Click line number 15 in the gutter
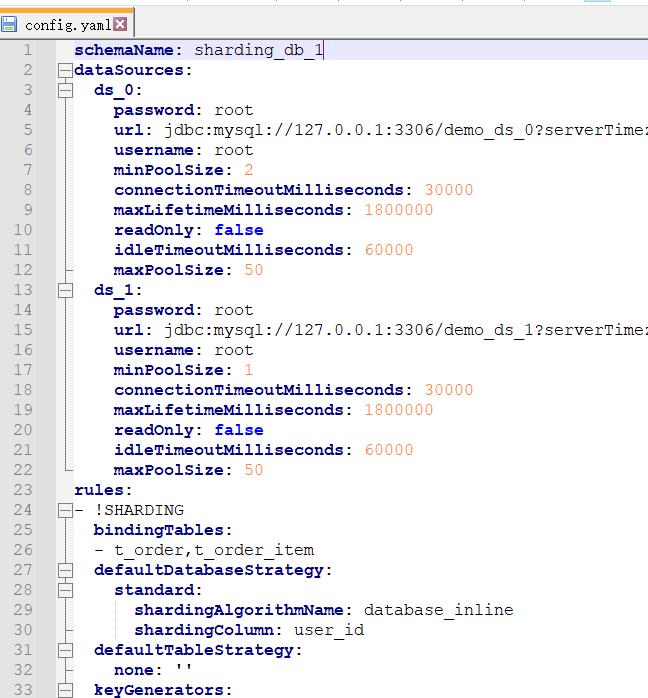The image size is (648, 698). (23, 330)
